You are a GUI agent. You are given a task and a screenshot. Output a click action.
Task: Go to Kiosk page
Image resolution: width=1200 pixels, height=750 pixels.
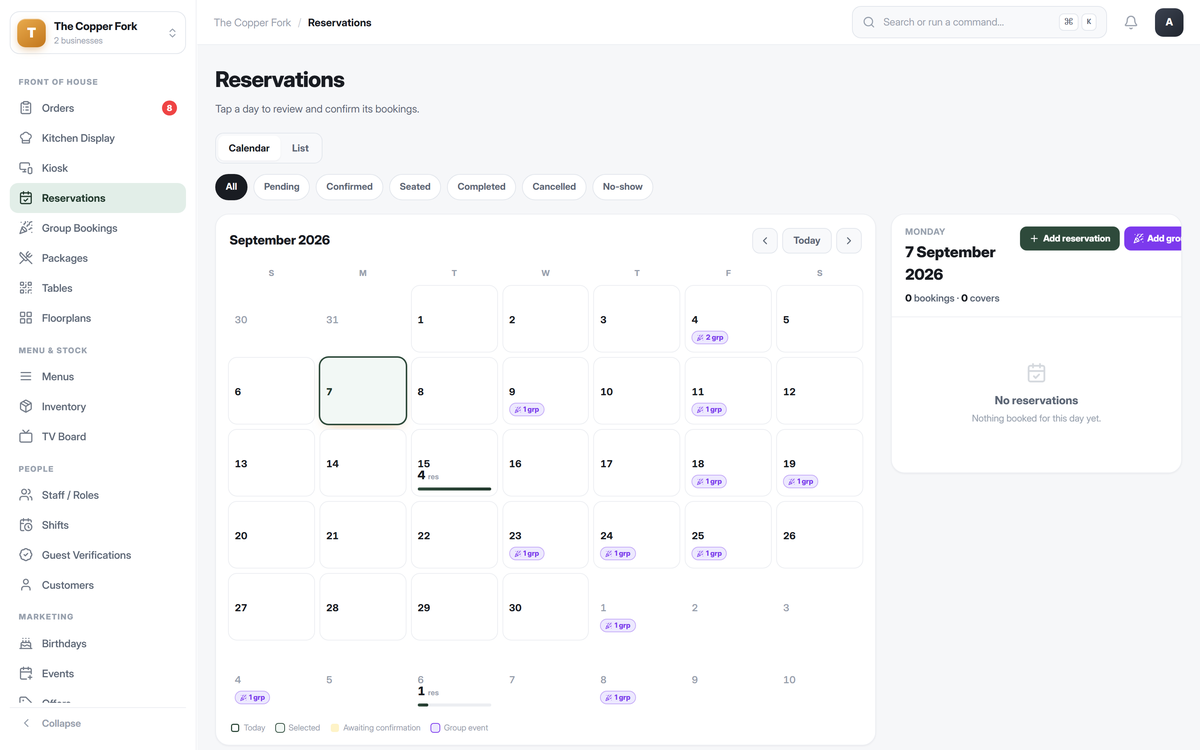98,168
